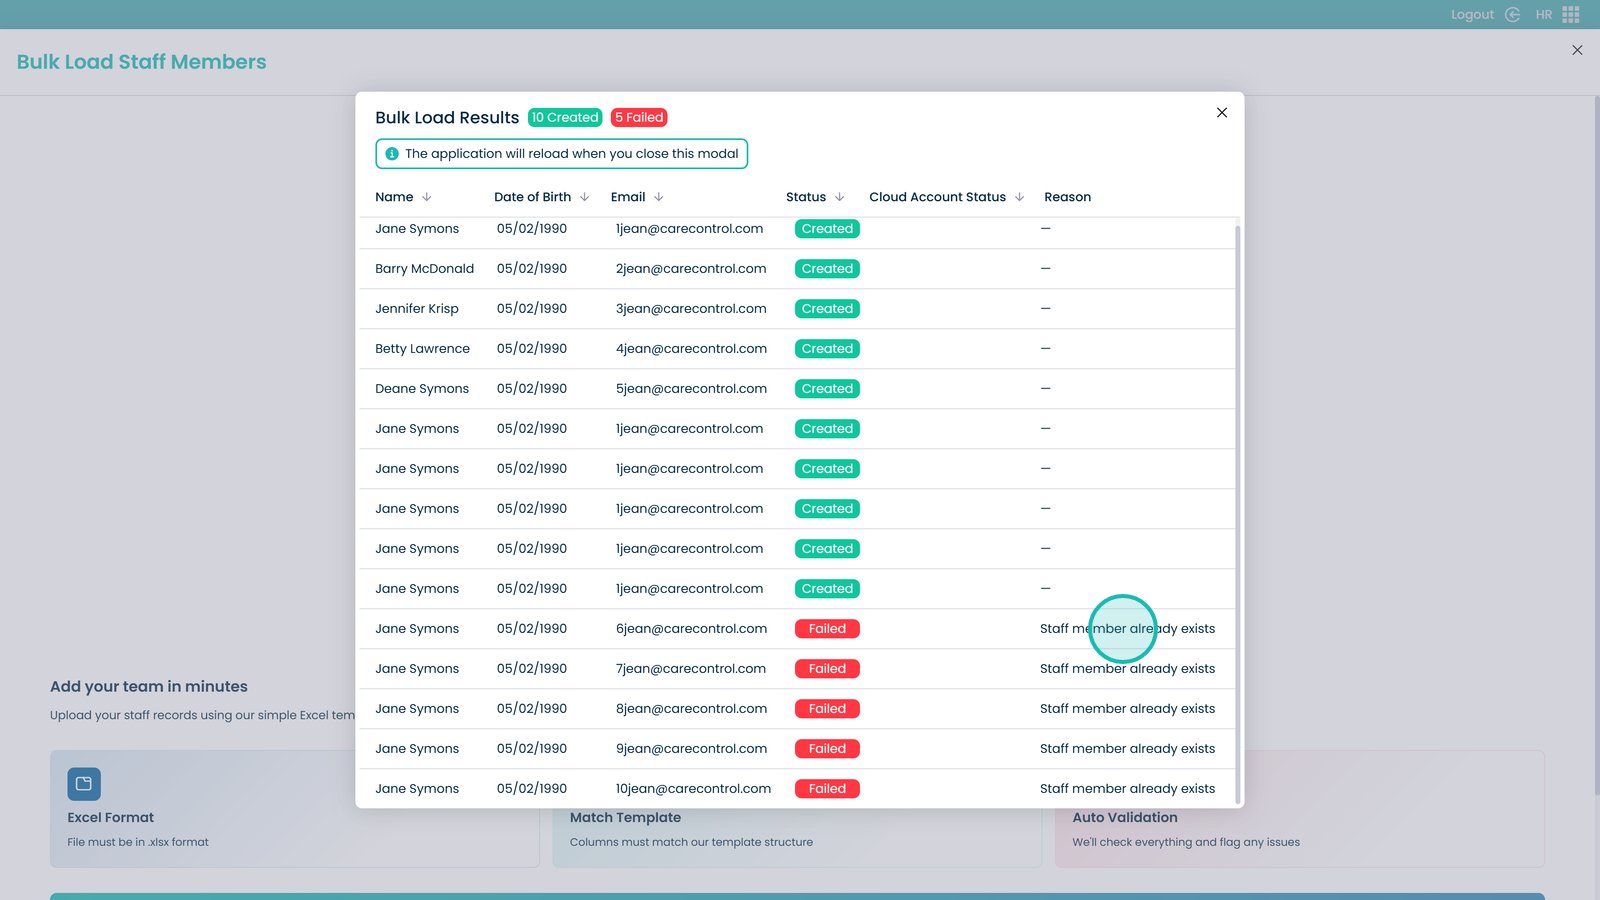Sort by Cloud Account Status arrow
Screen dimensions: 1600x900
(1019, 197)
